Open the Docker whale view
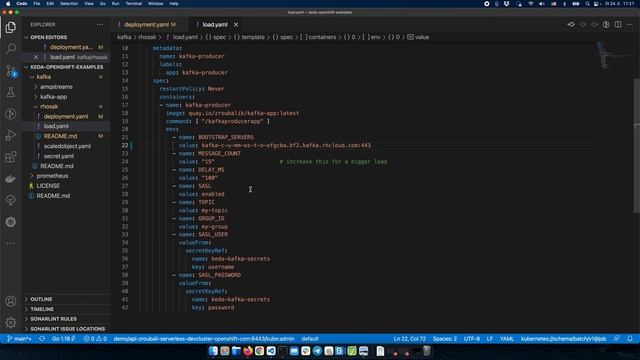 (11, 178)
